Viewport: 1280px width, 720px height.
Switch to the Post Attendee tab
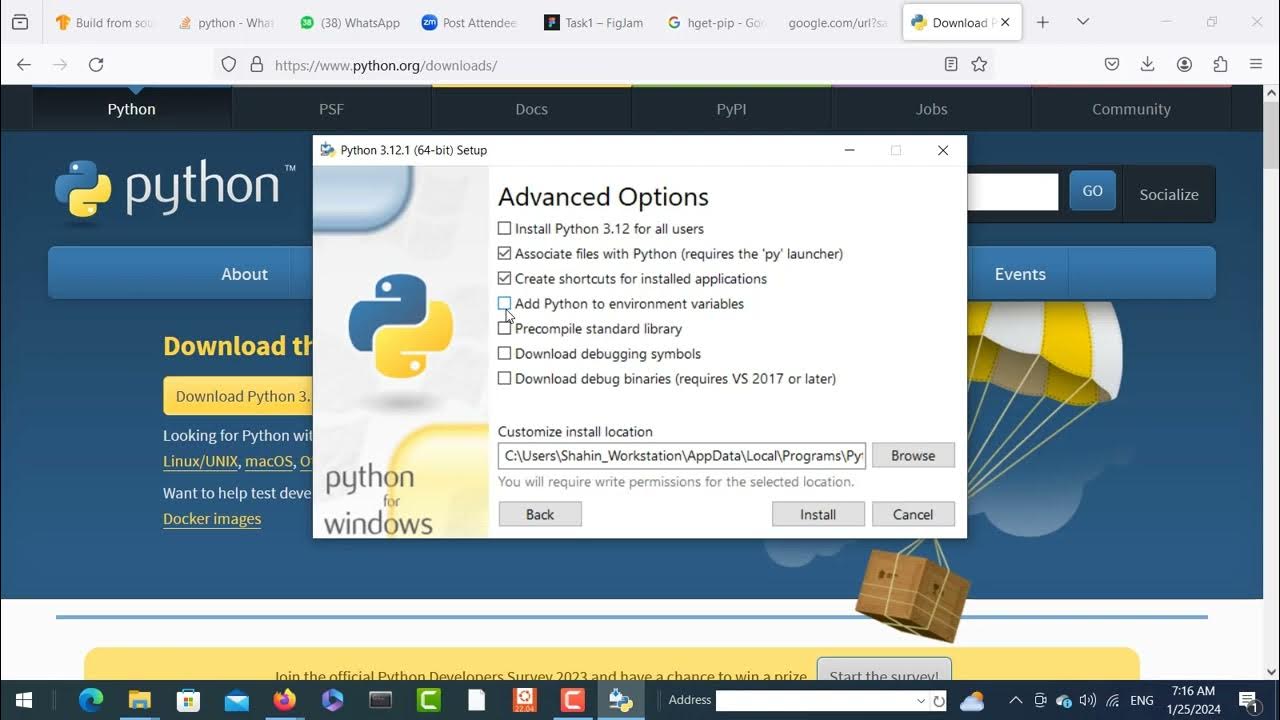tap(470, 22)
